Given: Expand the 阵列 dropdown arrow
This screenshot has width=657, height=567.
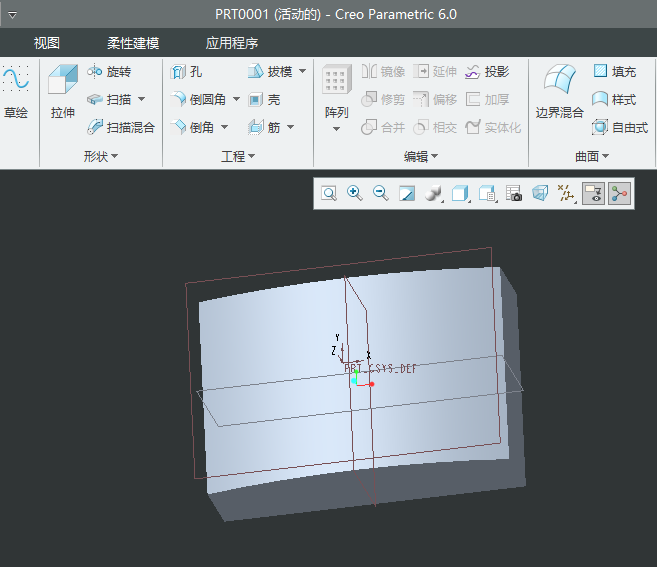Looking at the screenshot, I should click(336, 129).
